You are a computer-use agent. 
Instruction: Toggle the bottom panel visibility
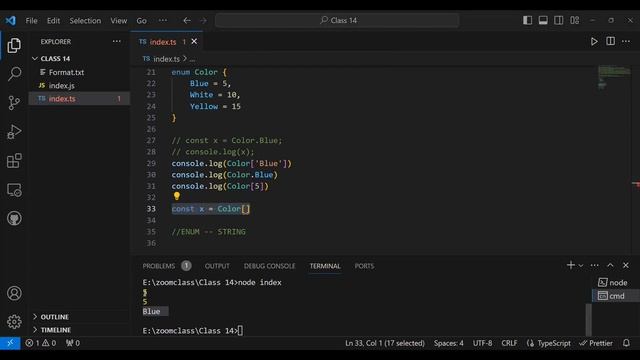point(543,20)
